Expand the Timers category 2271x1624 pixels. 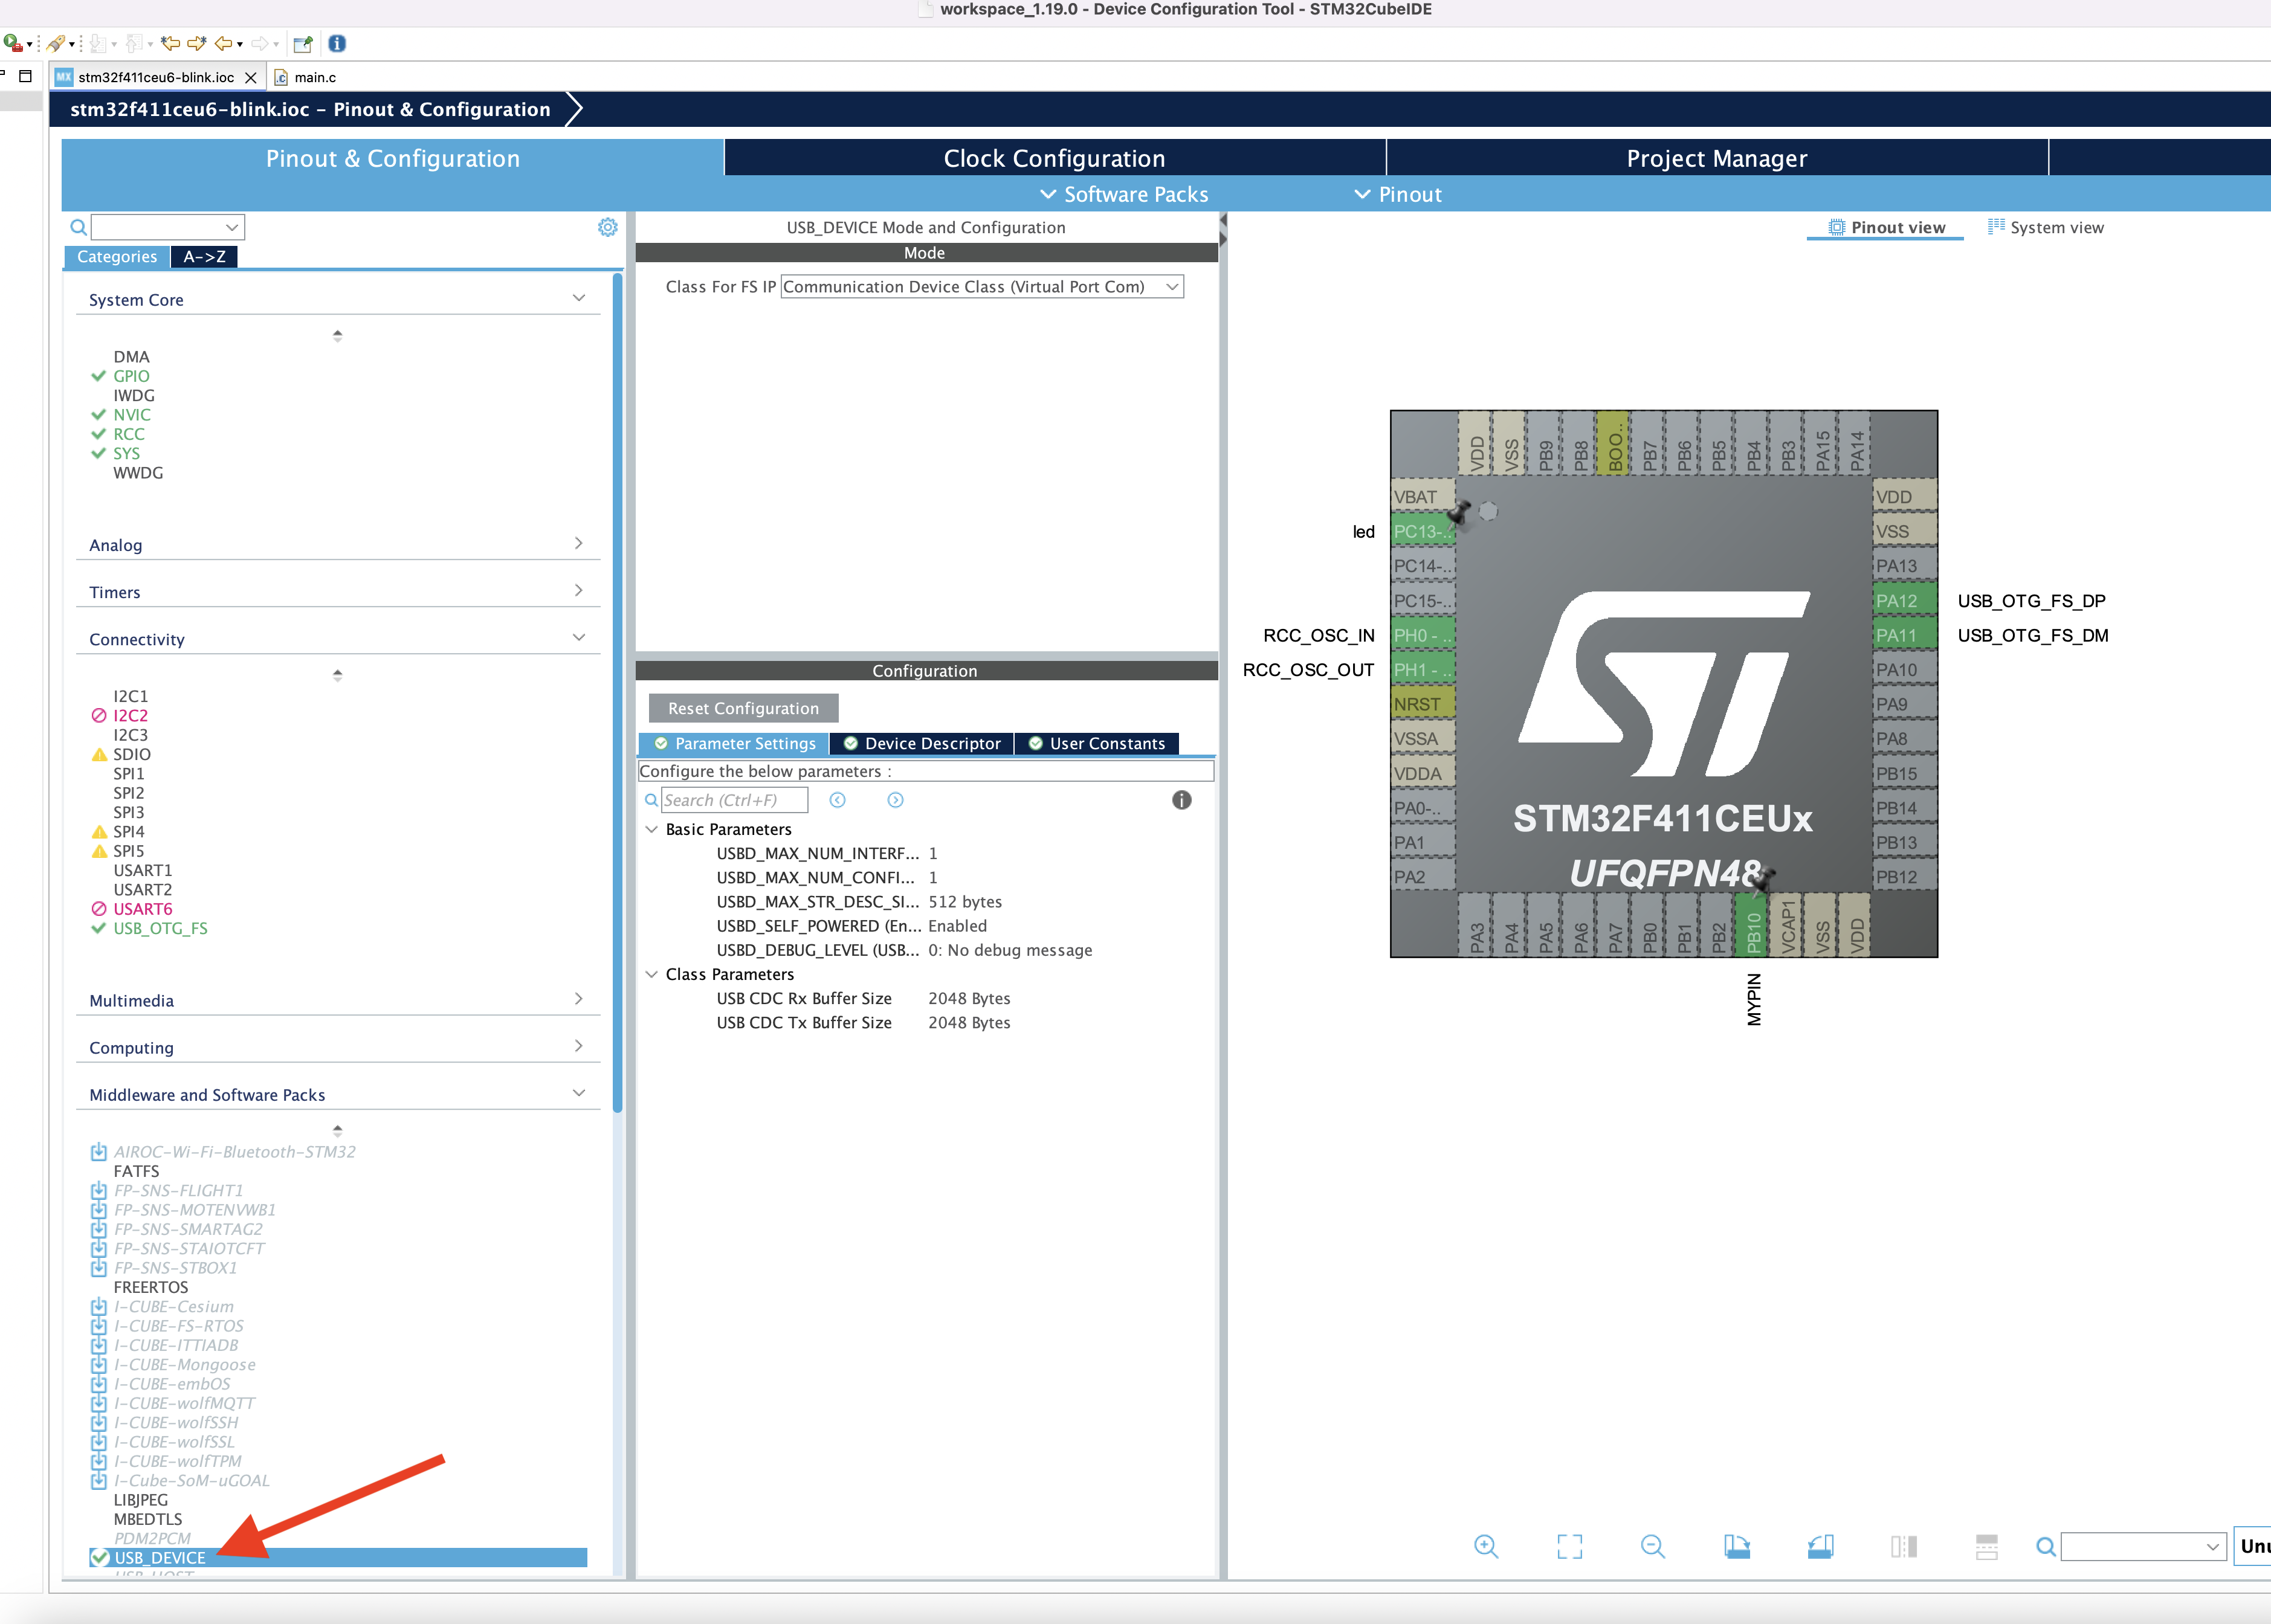579,590
